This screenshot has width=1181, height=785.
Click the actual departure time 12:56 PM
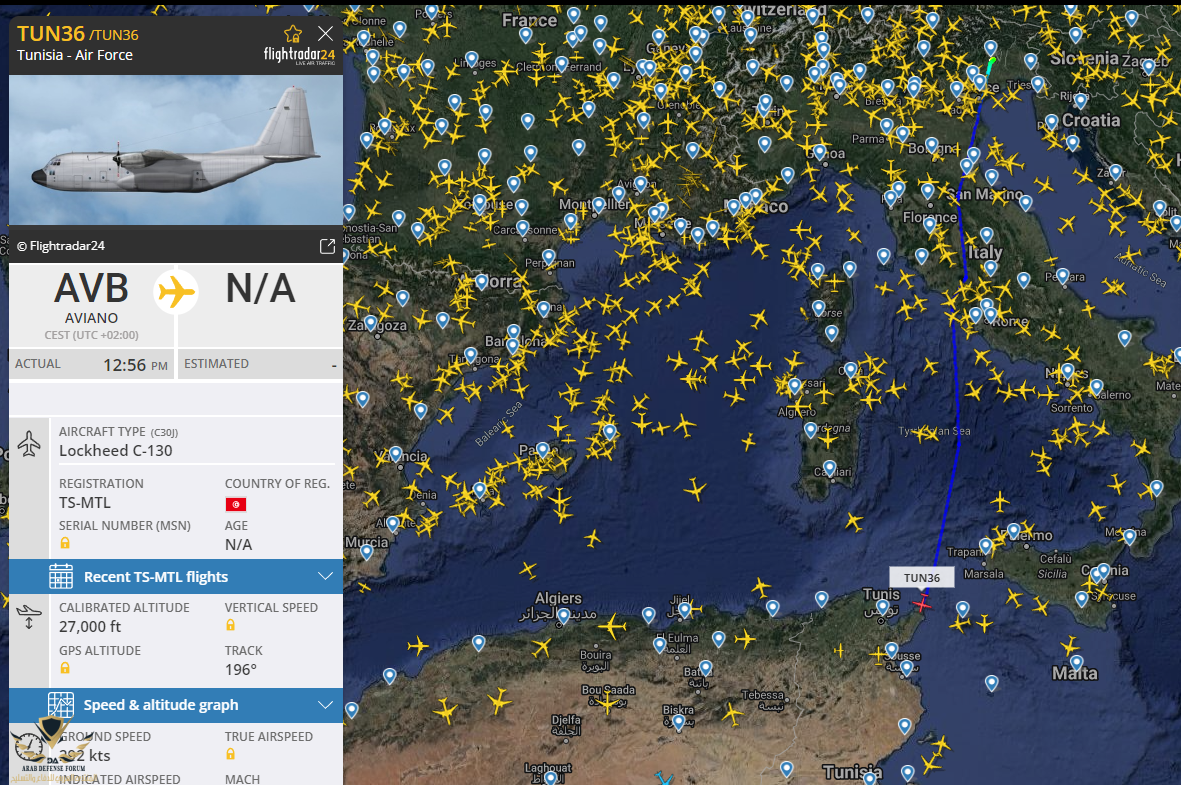[x=136, y=365]
